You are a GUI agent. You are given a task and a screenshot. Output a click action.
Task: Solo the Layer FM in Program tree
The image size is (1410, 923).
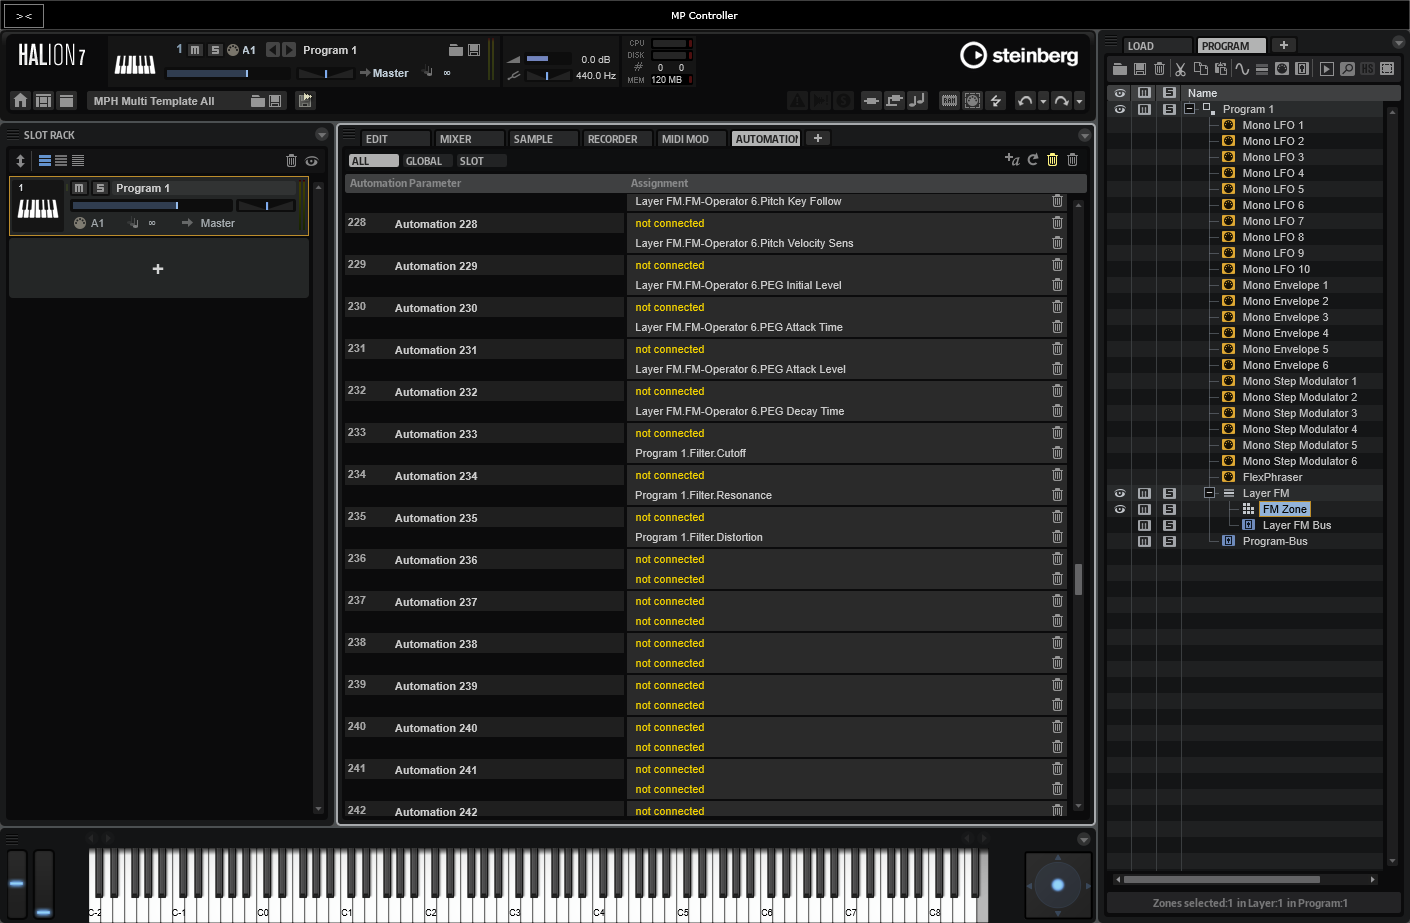pos(1169,493)
